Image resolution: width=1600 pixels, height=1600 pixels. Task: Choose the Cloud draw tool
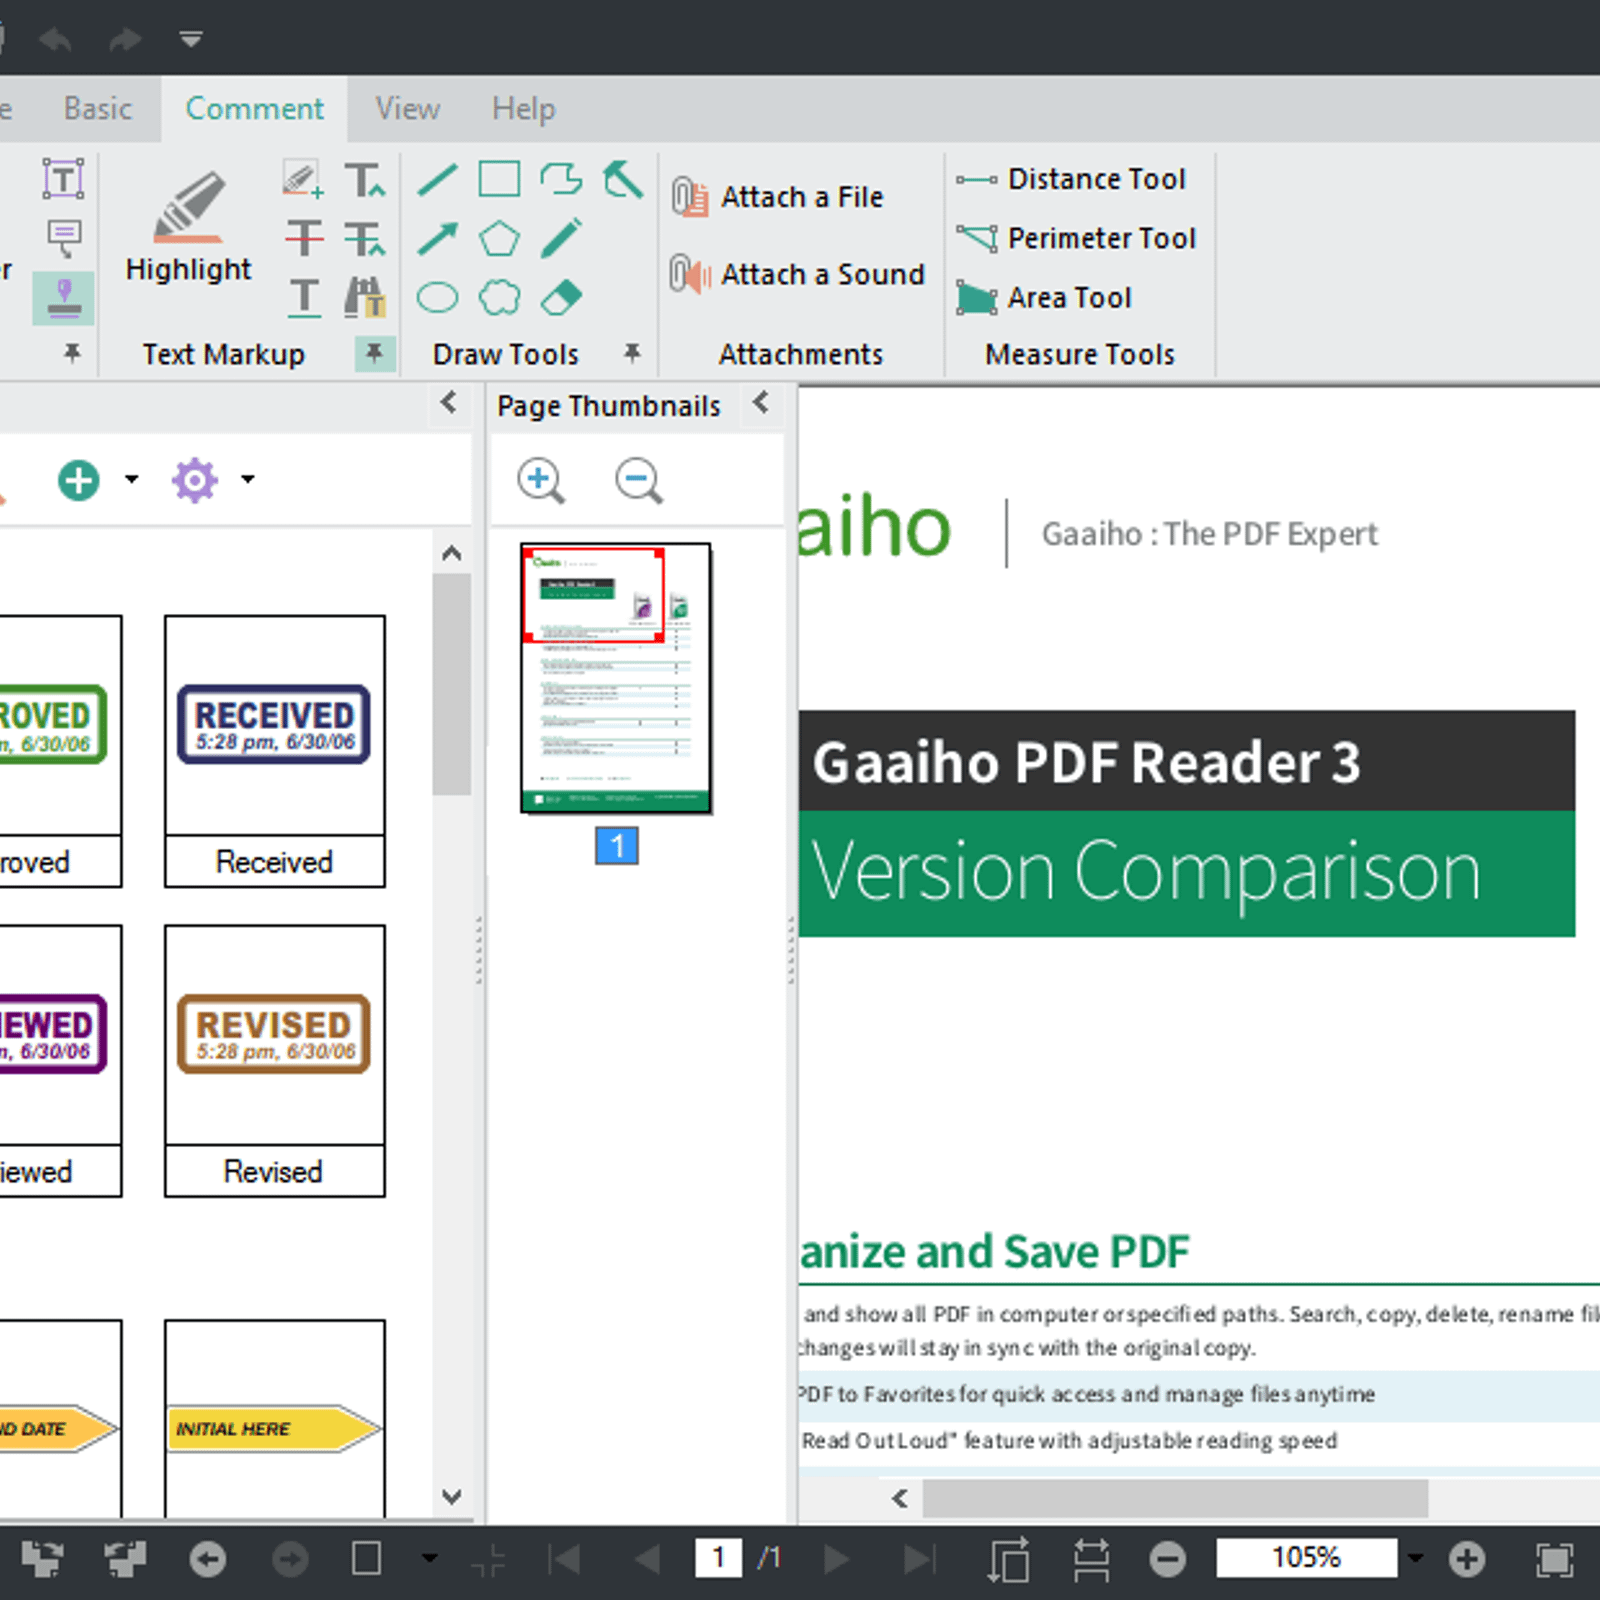(499, 298)
